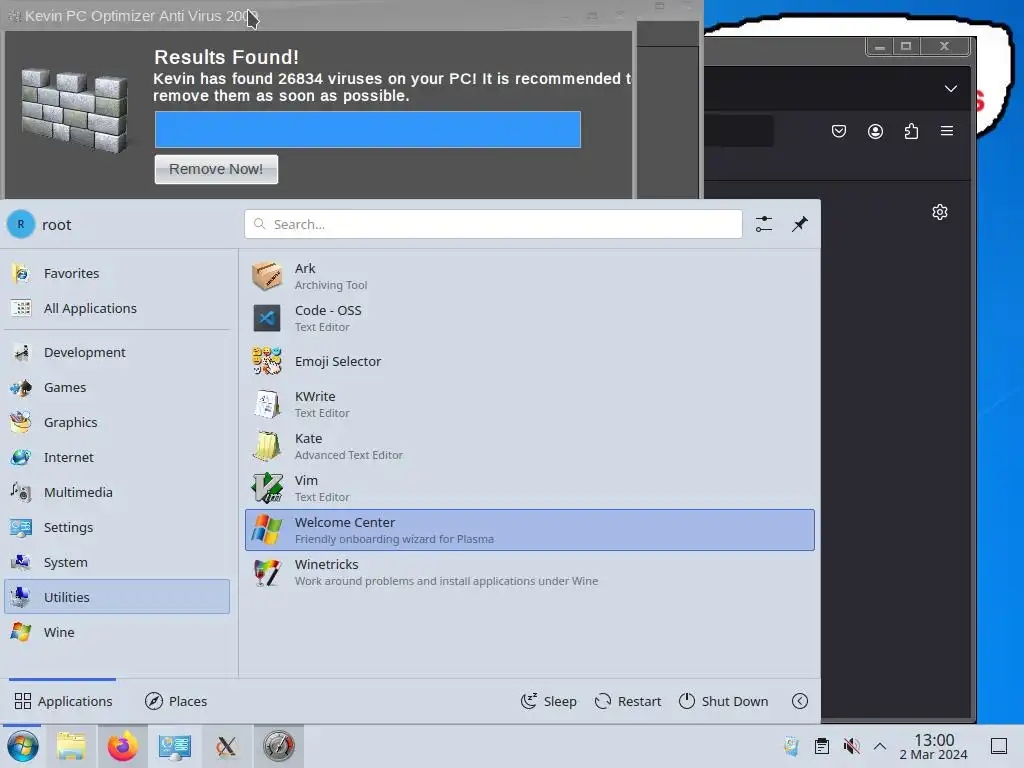Open Firefox extensions icon

point(911,131)
